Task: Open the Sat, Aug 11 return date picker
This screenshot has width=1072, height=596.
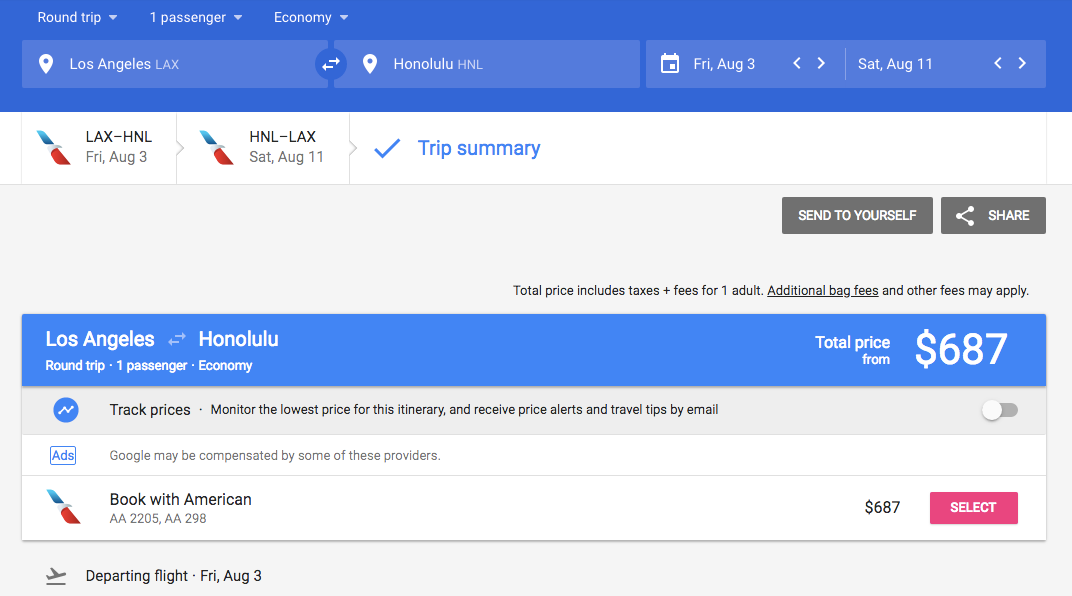Action: (x=896, y=64)
